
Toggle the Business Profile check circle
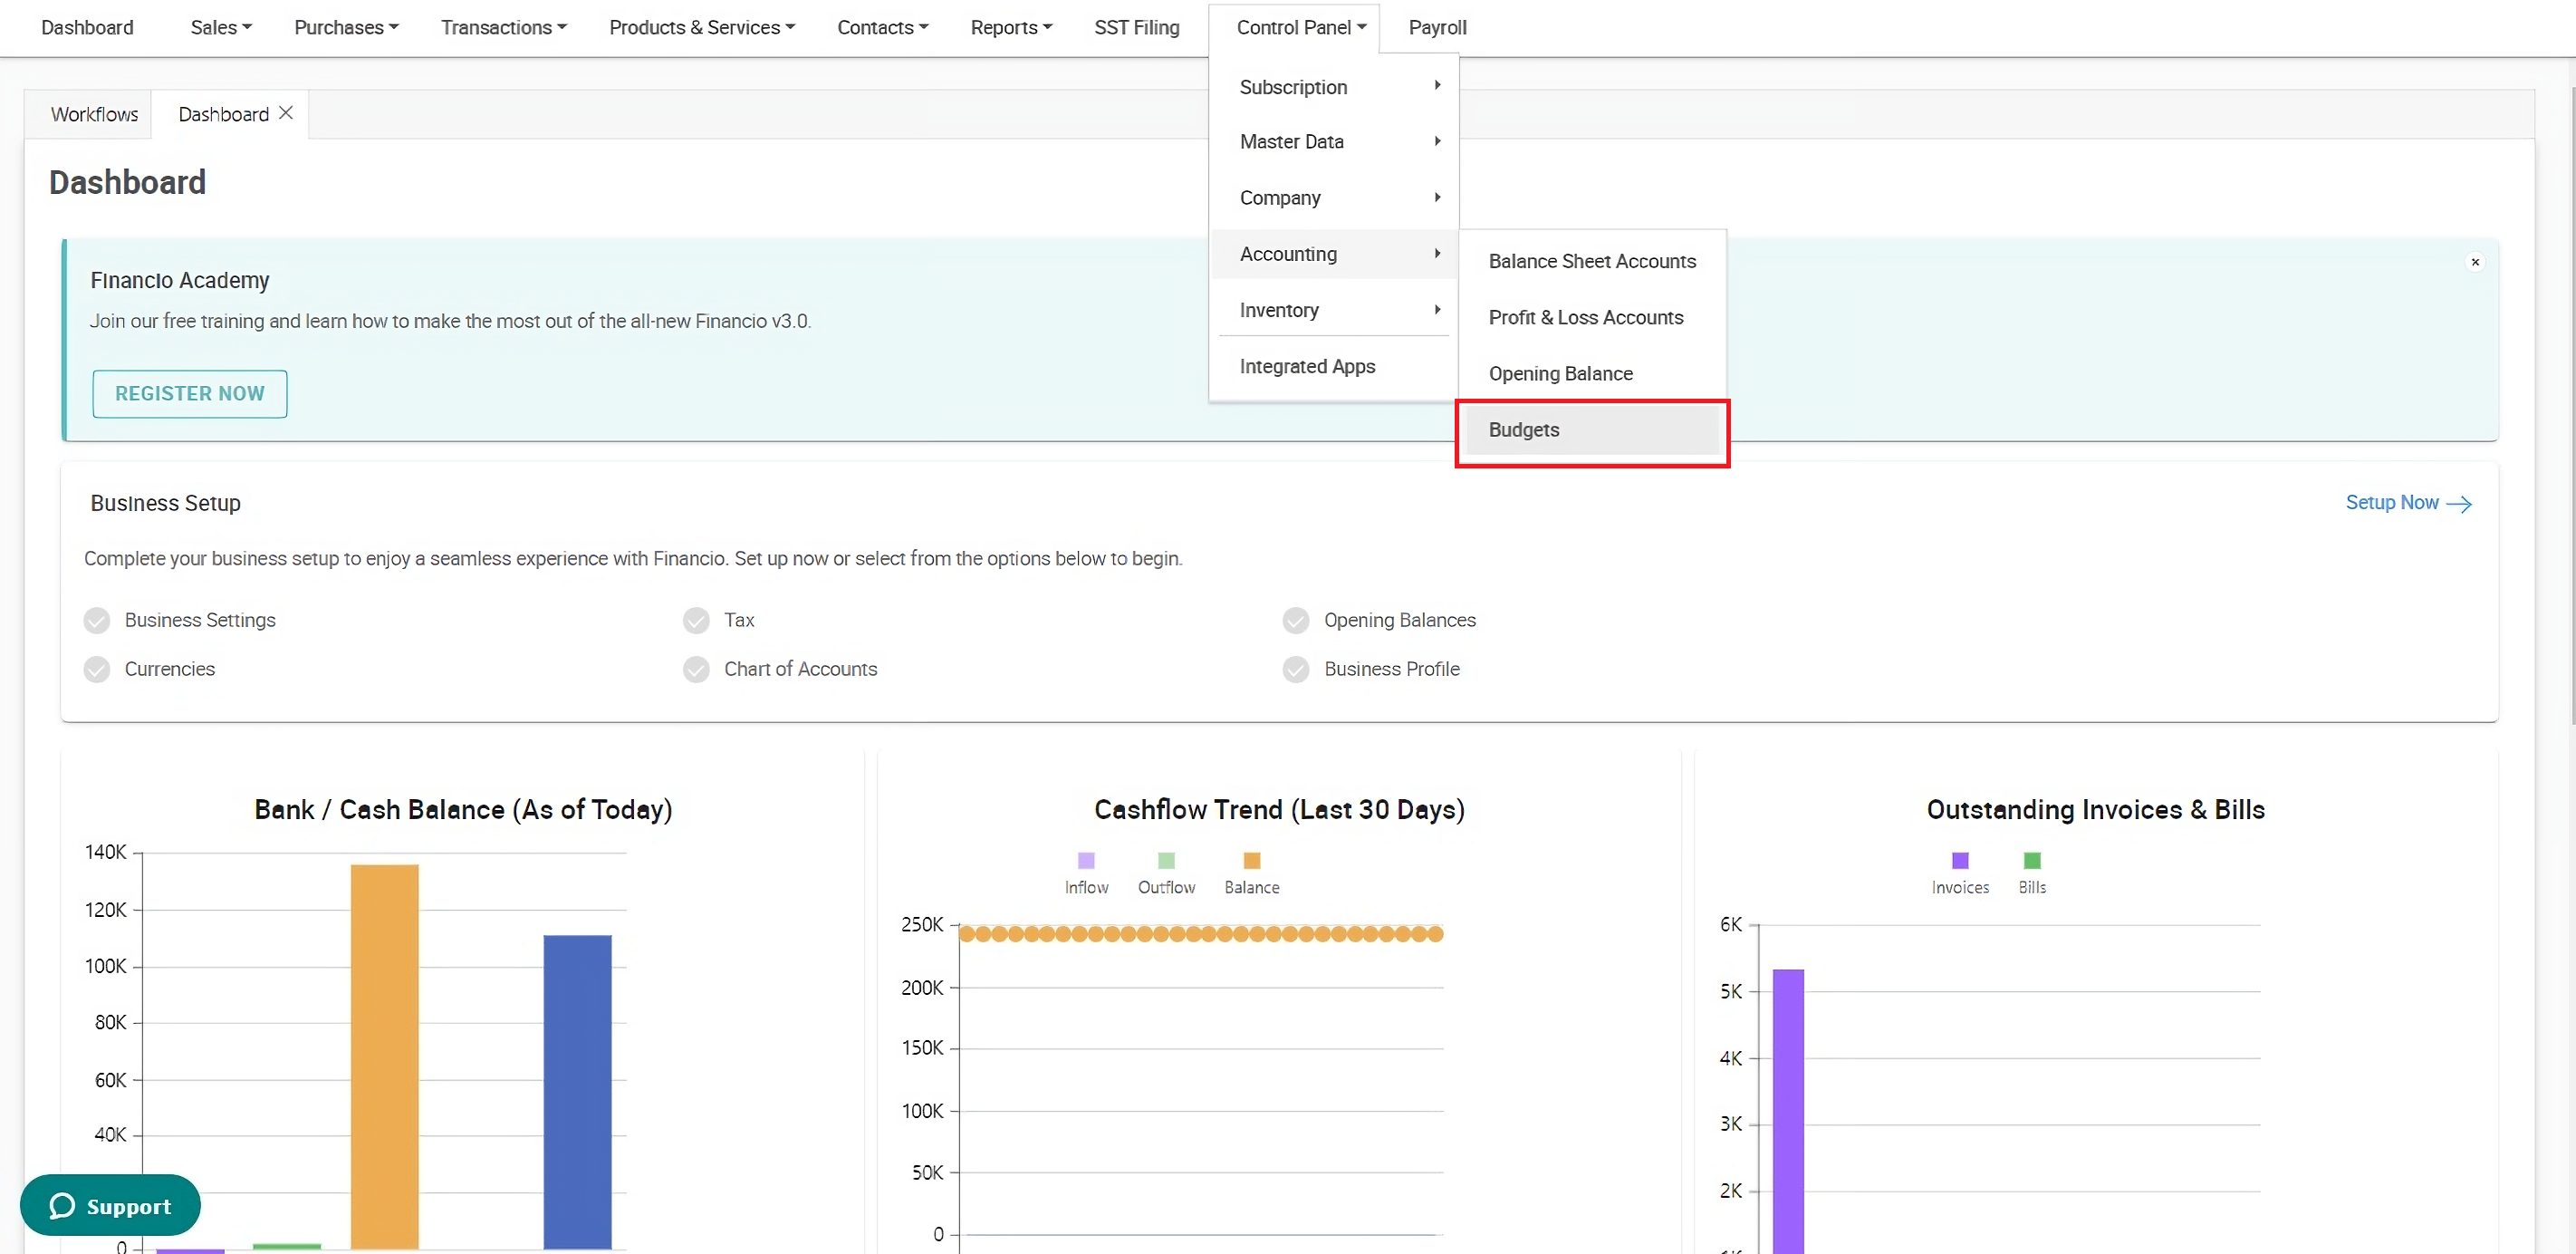click(x=1296, y=669)
